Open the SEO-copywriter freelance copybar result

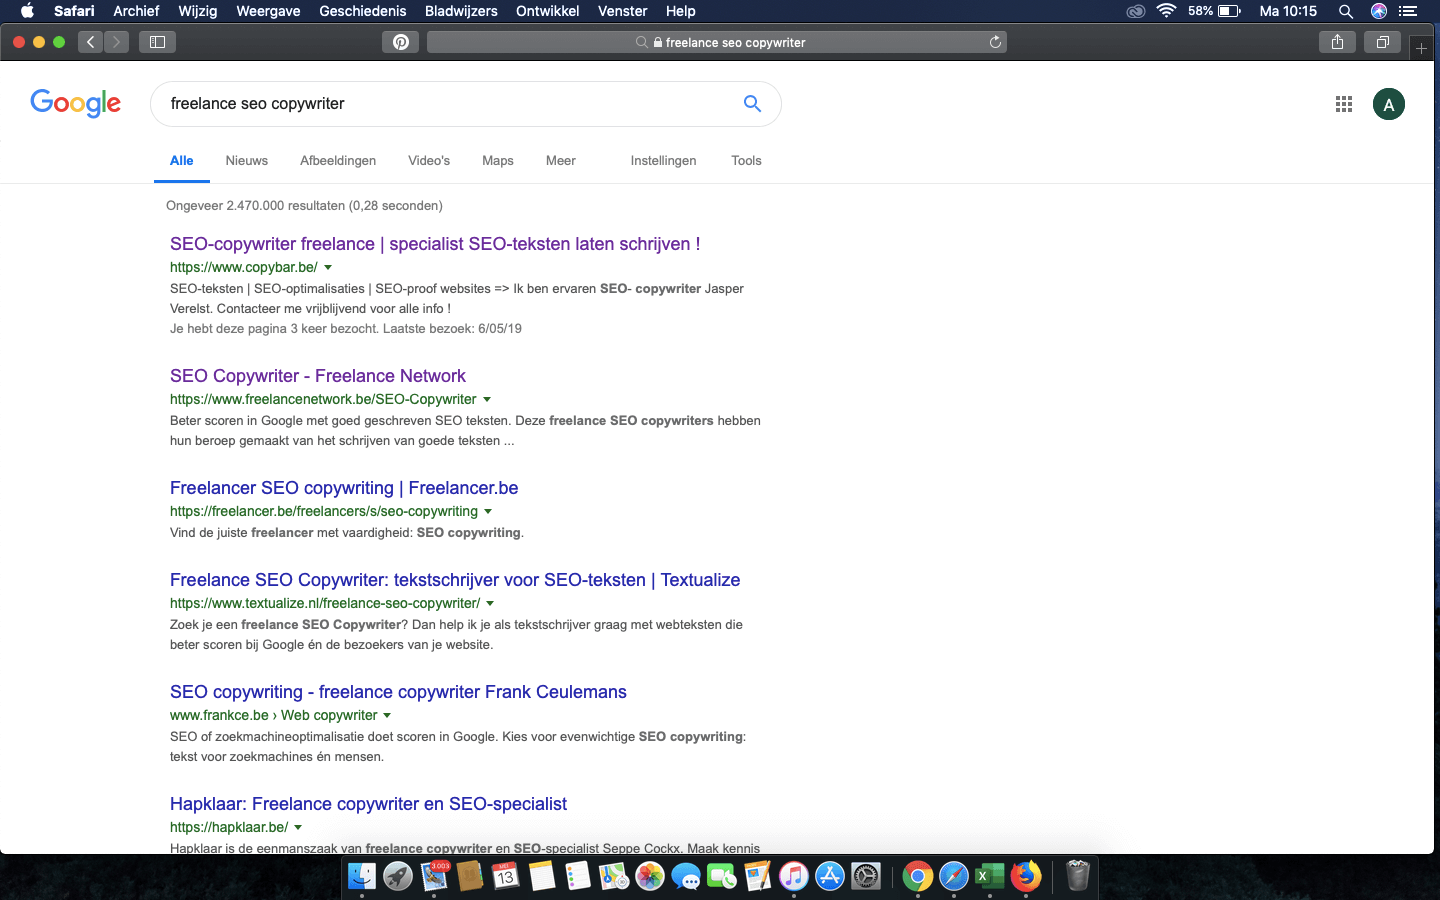(x=435, y=244)
